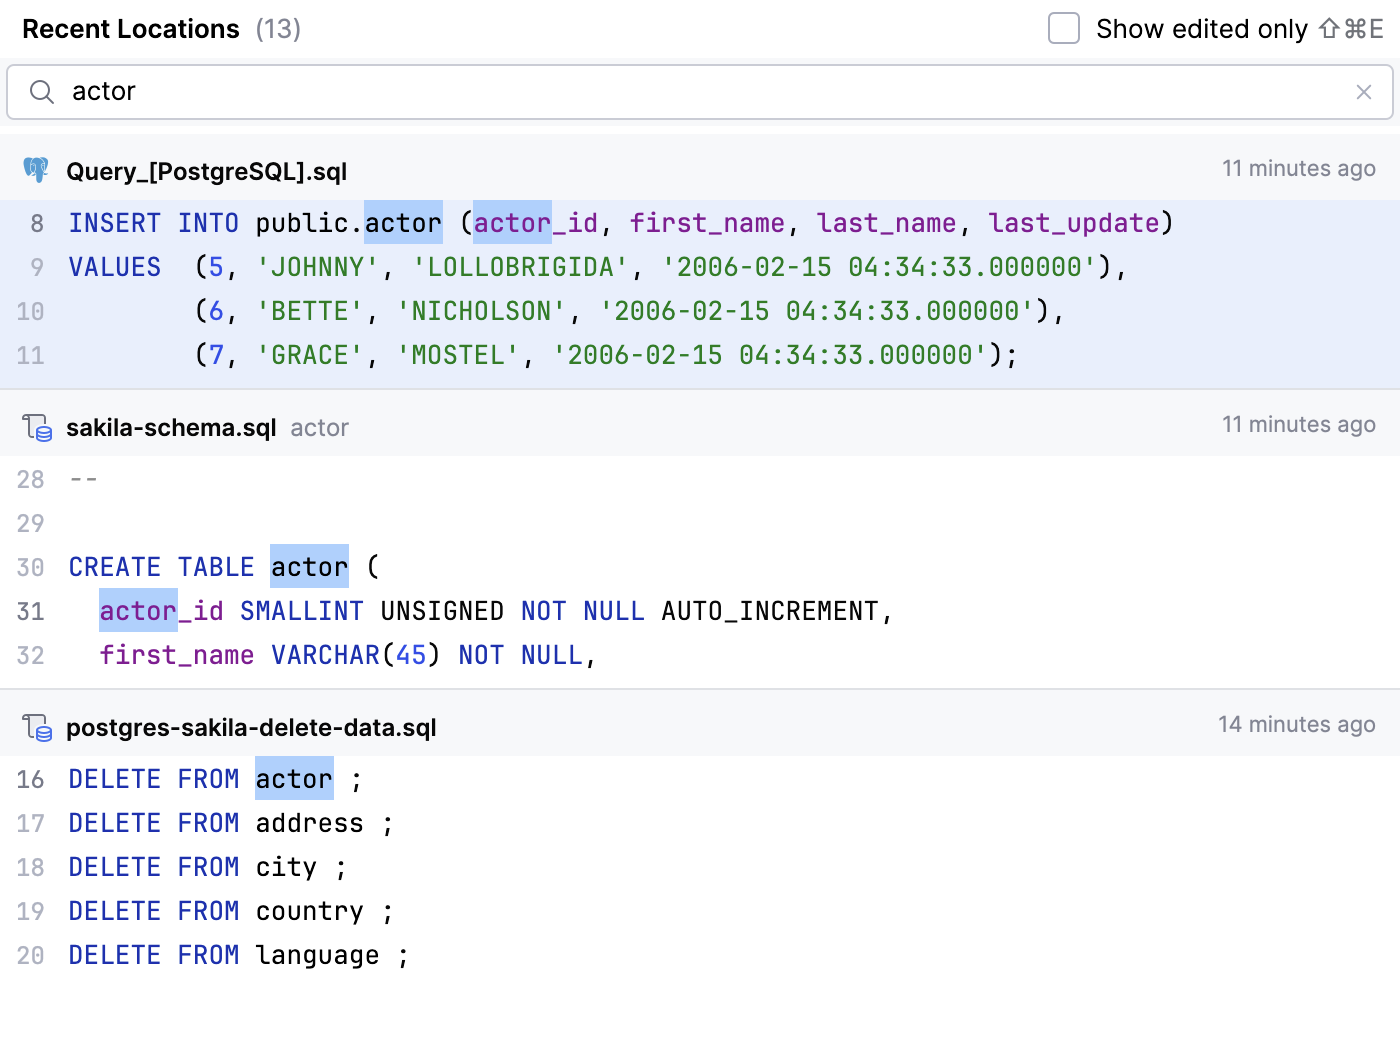Click the Recent Locations title
The width and height of the screenshot is (1400, 1060).
point(131,29)
